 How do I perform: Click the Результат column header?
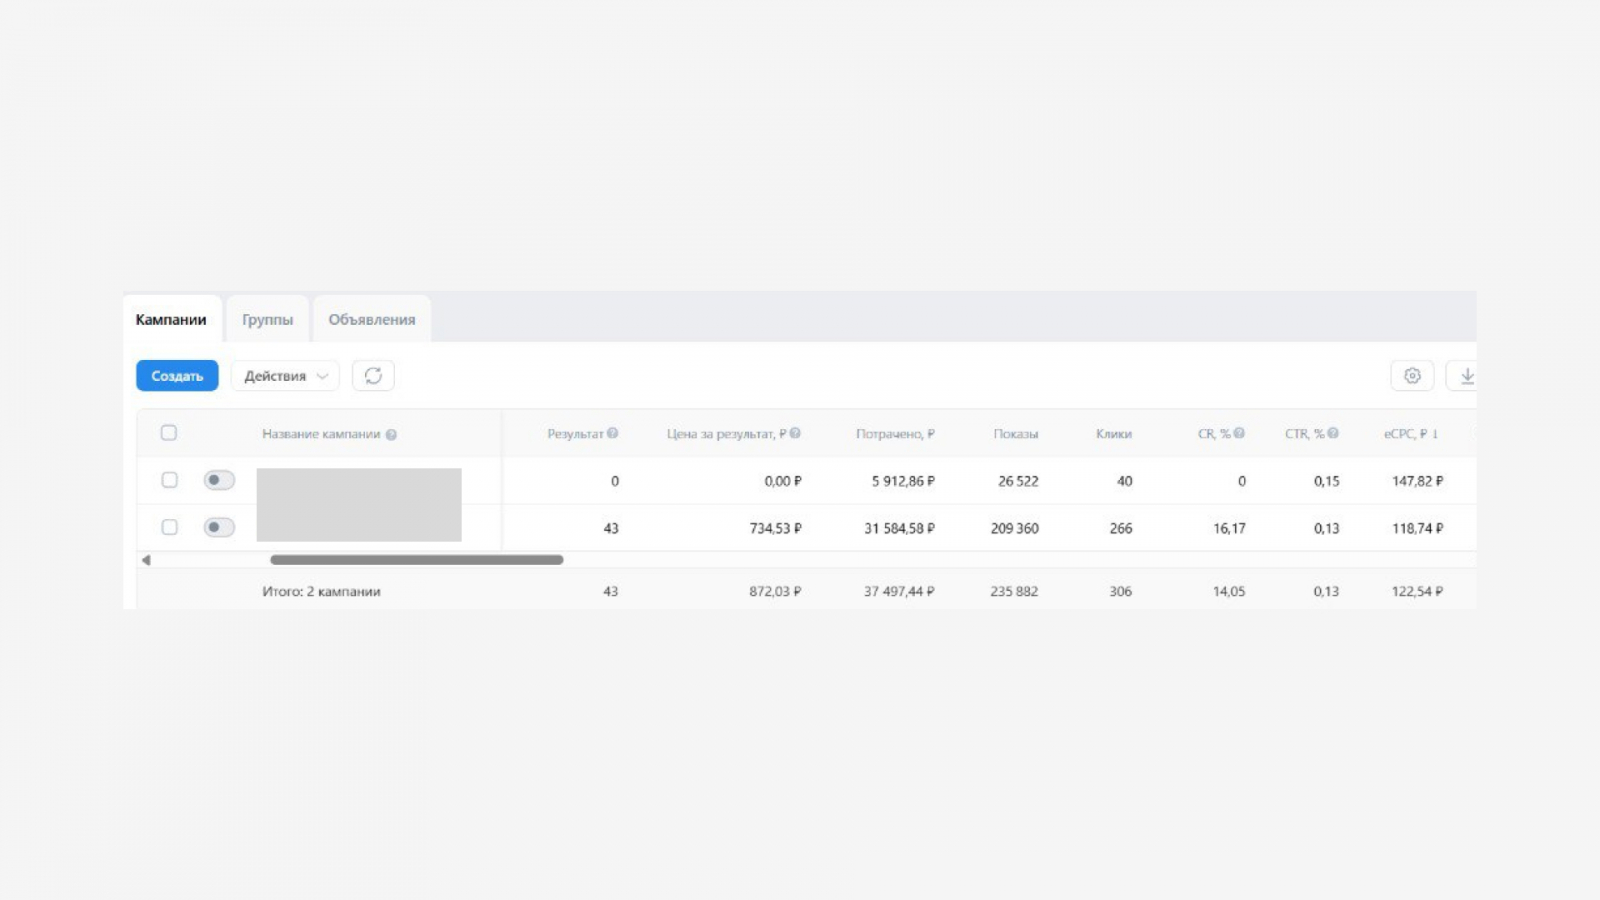(x=575, y=434)
